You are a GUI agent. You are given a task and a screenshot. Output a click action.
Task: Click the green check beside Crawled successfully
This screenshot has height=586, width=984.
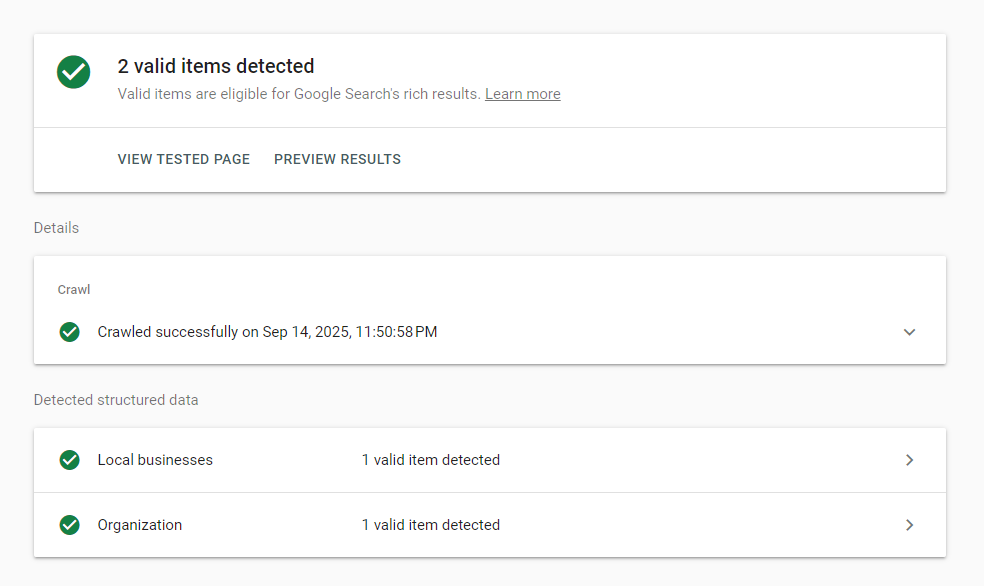pyautogui.click(x=70, y=332)
